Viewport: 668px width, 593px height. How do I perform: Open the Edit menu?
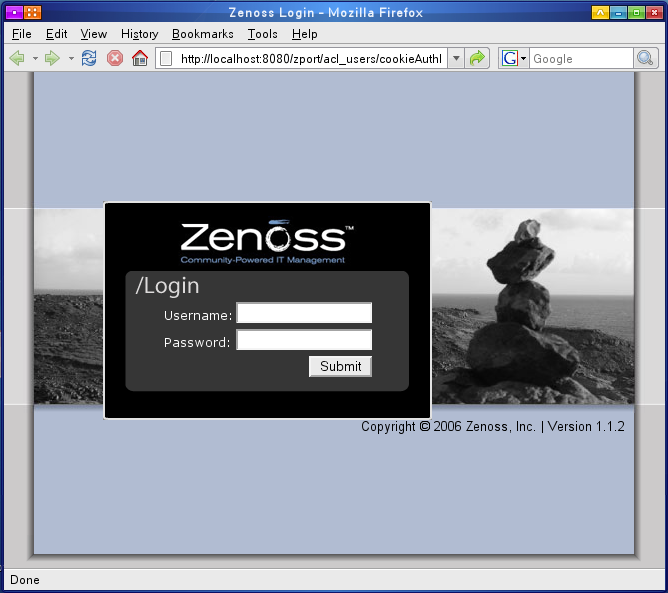56,34
